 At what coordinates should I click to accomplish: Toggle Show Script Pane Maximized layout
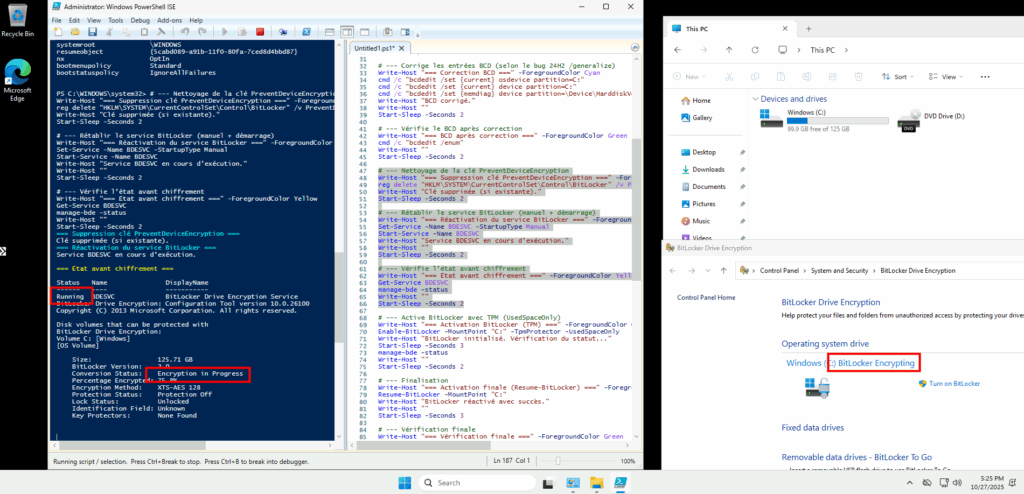click(x=364, y=32)
